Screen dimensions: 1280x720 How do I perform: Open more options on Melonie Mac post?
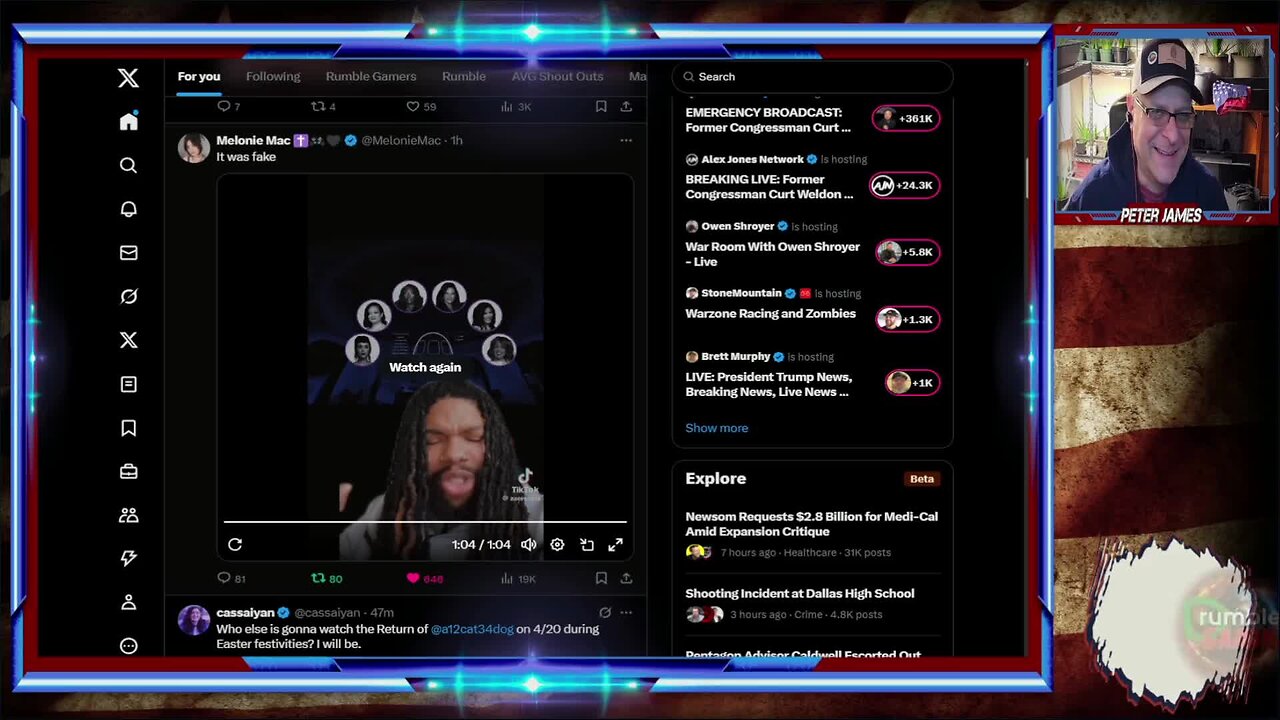(x=626, y=140)
